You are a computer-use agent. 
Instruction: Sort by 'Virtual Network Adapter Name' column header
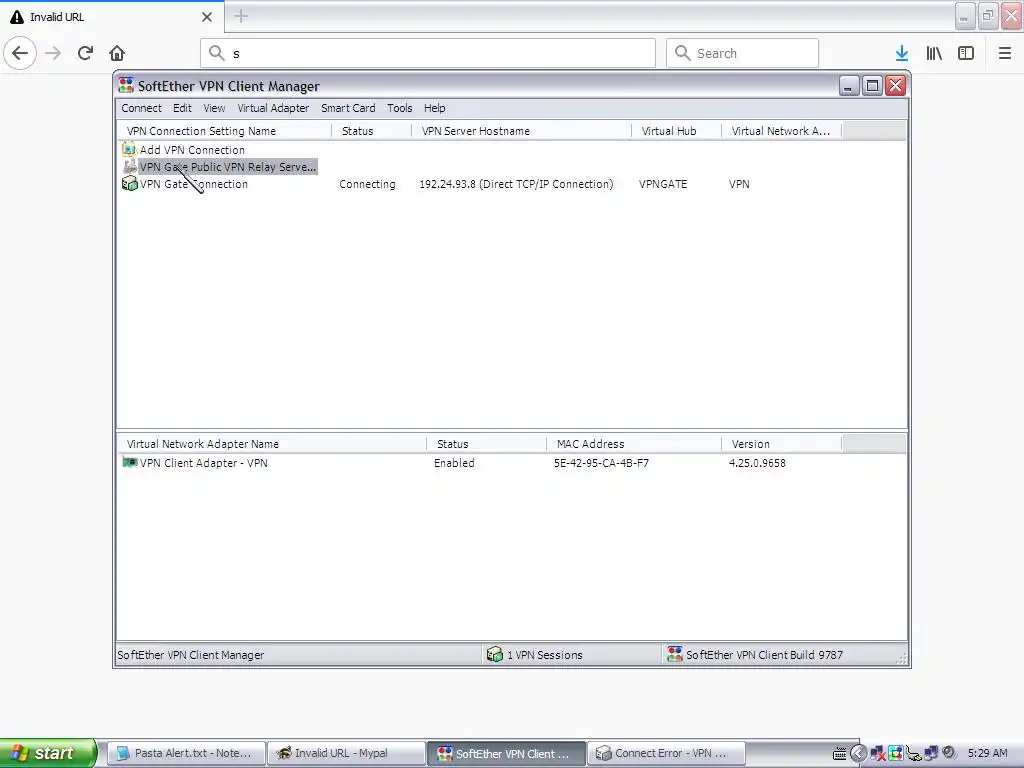[x=272, y=444]
